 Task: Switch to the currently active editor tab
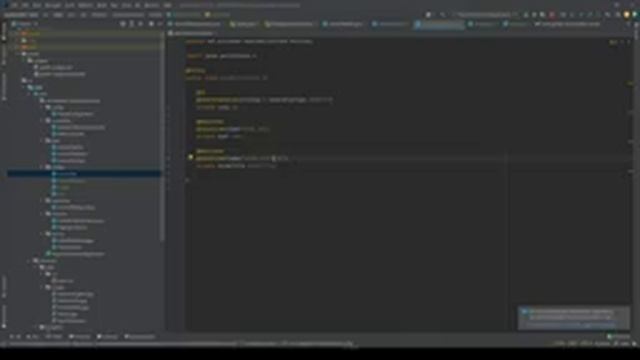click(439, 24)
